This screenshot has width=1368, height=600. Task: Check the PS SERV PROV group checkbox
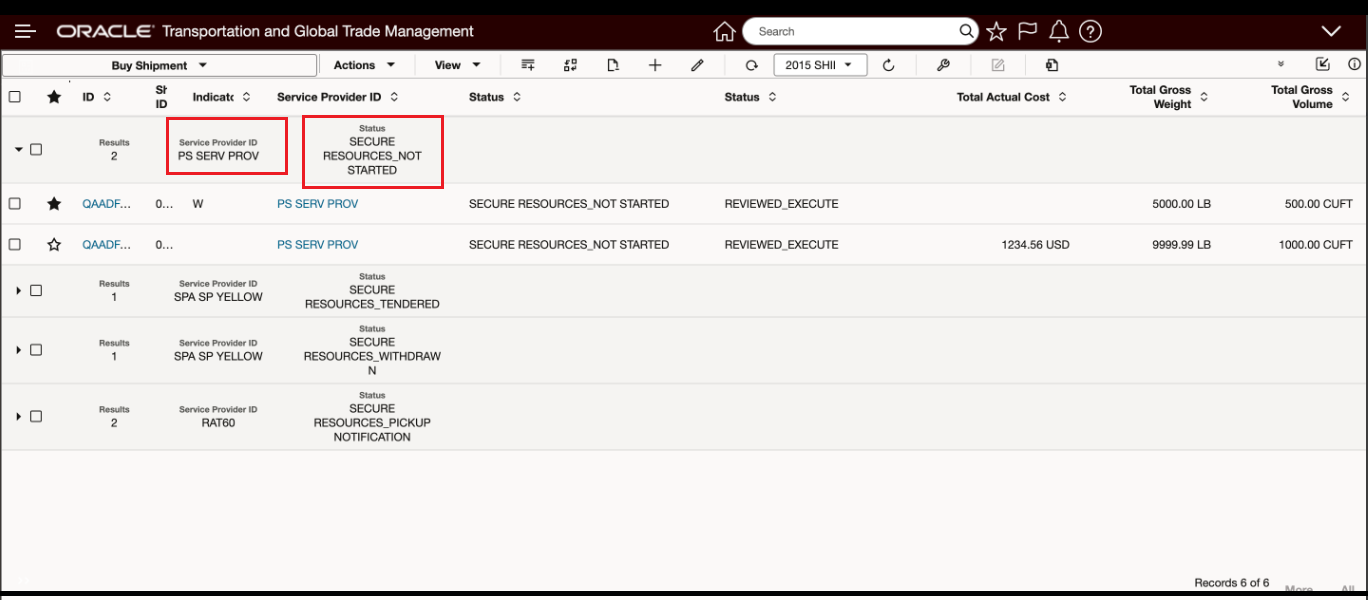tap(36, 149)
